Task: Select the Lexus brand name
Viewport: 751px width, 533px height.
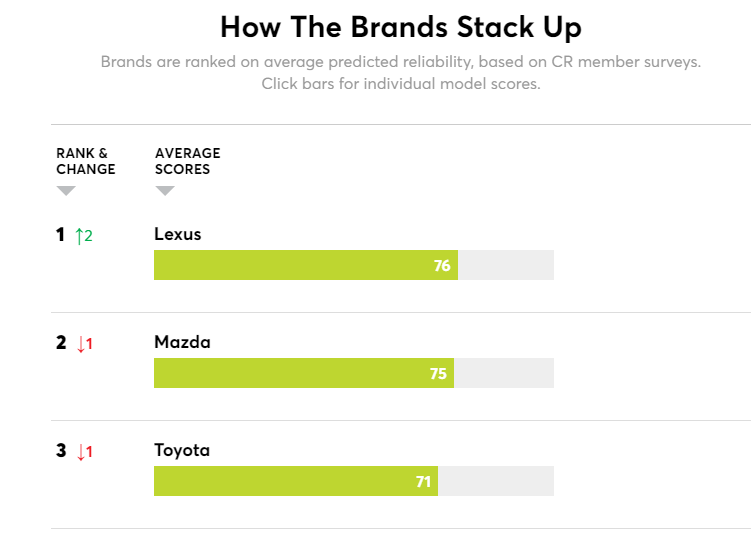Action: [x=178, y=234]
